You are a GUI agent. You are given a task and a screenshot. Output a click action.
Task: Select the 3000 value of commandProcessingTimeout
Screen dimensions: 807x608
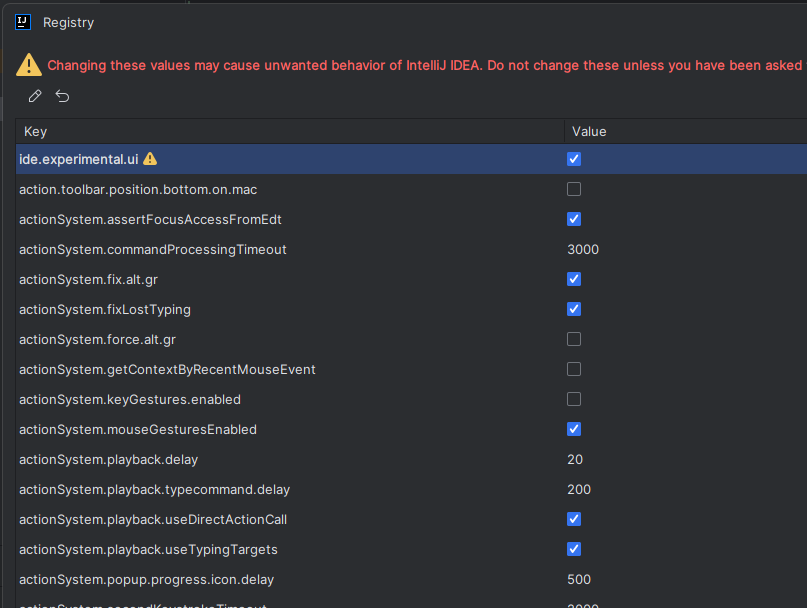click(583, 249)
